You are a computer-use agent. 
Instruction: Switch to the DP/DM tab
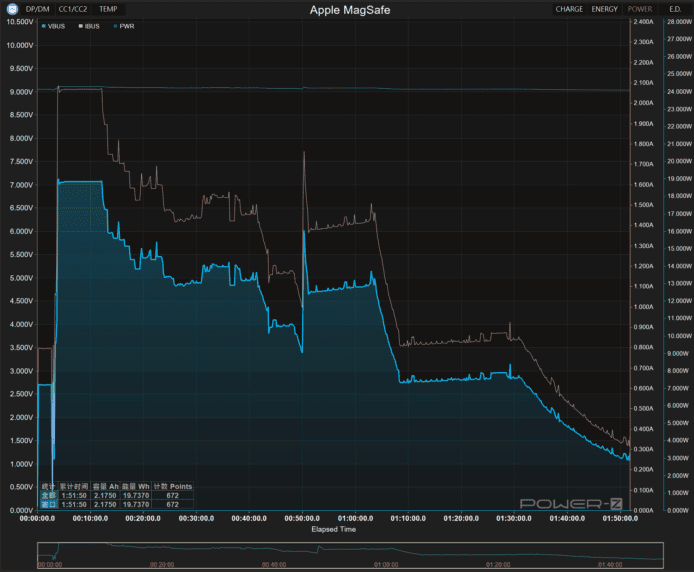[37, 9]
